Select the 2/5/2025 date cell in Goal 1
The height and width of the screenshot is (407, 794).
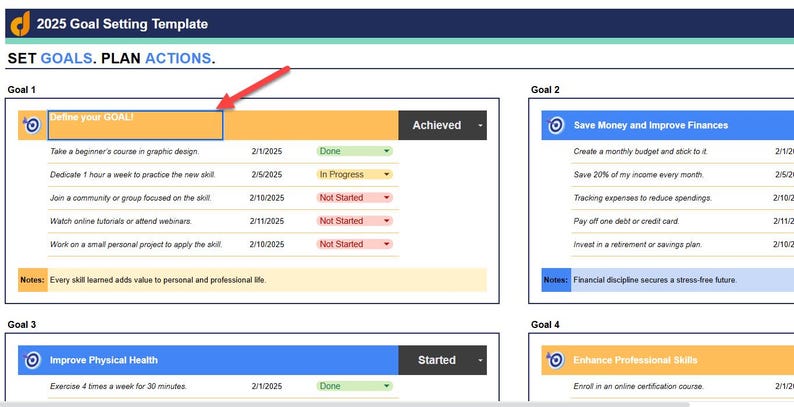click(x=267, y=174)
